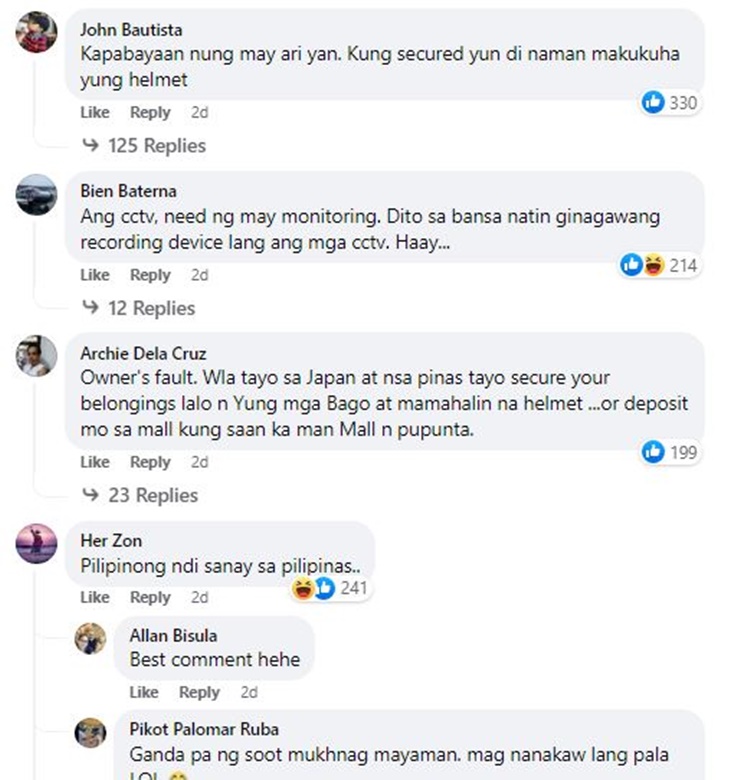
Task: Open the haha reaction icon showing 241
Action: (303, 588)
